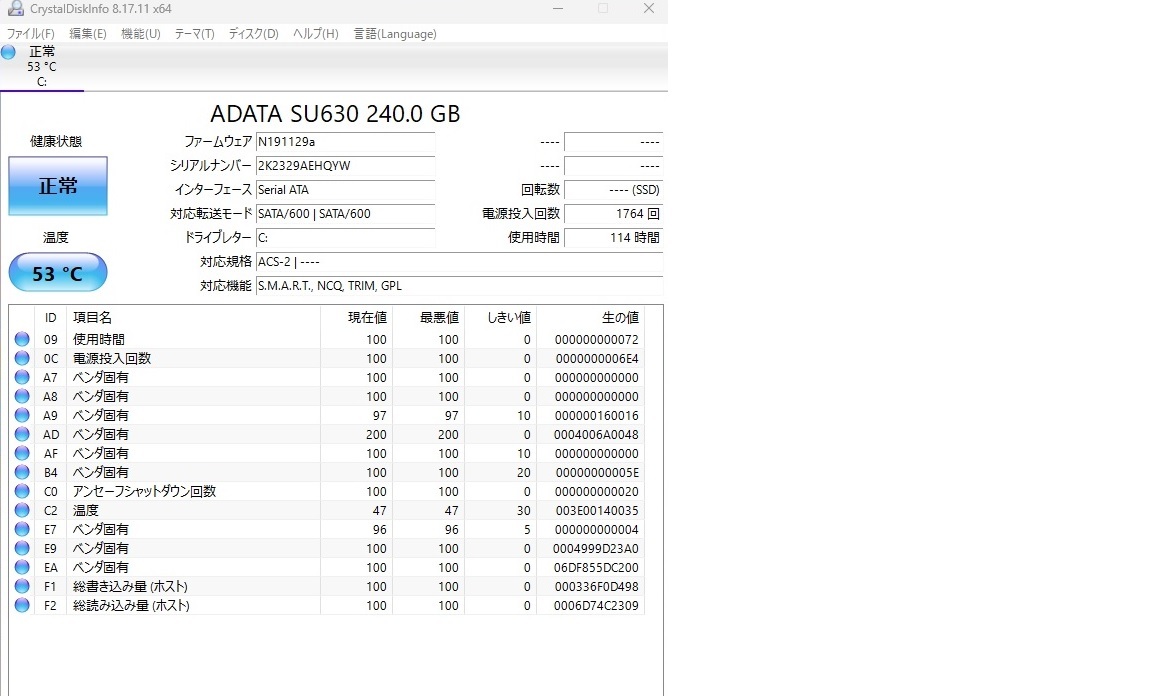Viewport: 1152px width, 696px height.
Task: Open the ディスク(D) menu
Action: click(253, 34)
